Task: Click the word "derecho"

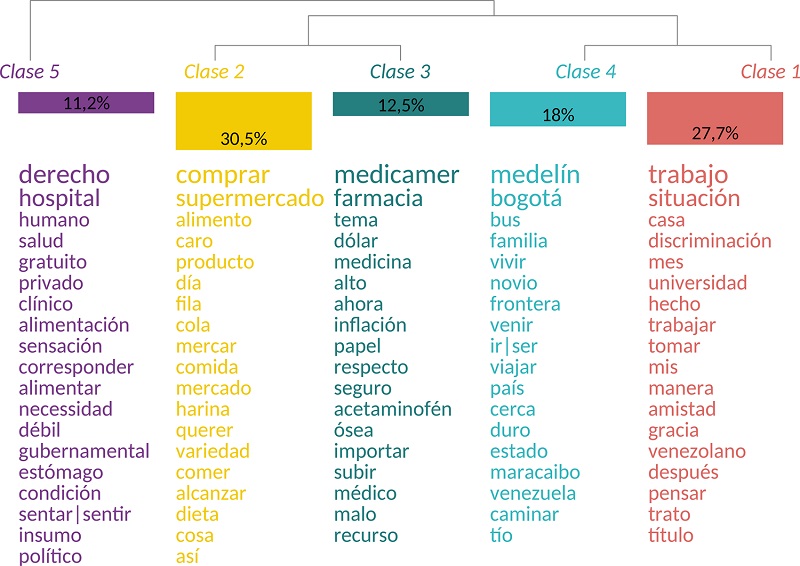Action: (64, 174)
